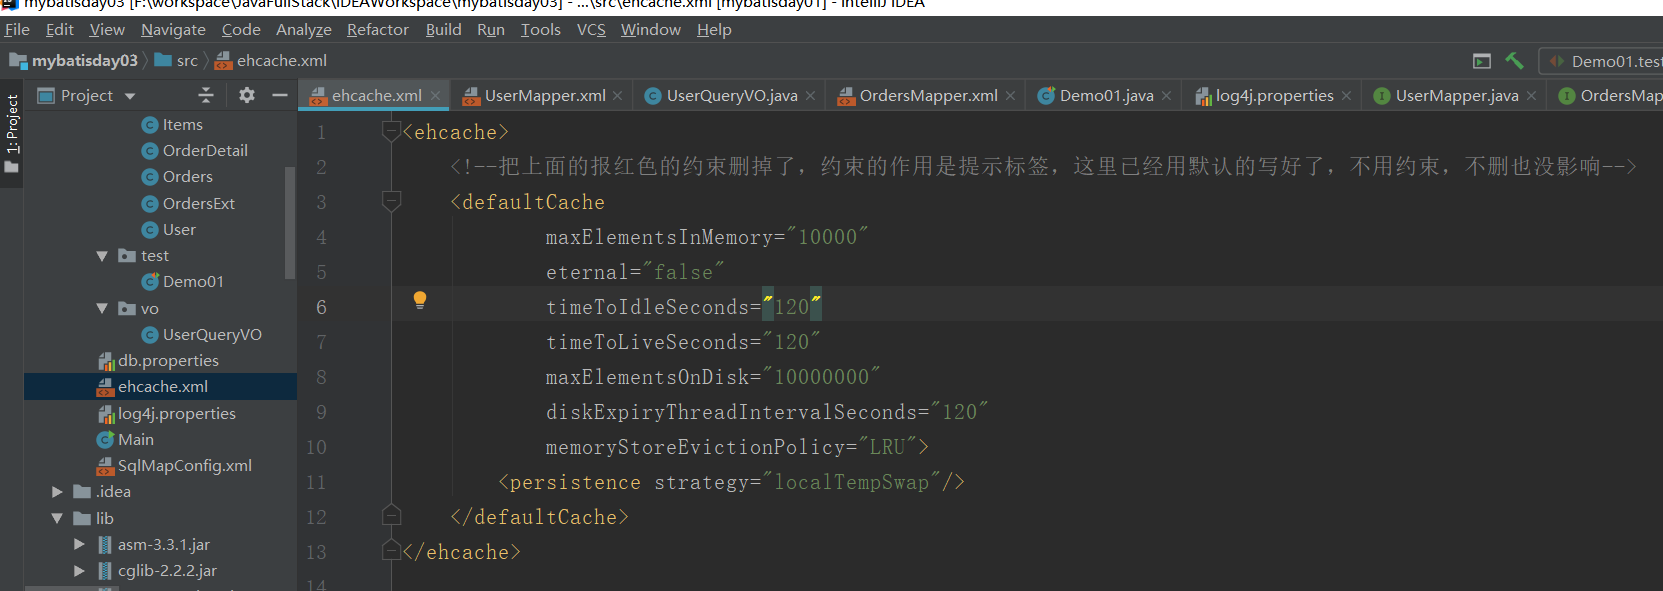
Task: Open the Refactor menu
Action: point(378,30)
